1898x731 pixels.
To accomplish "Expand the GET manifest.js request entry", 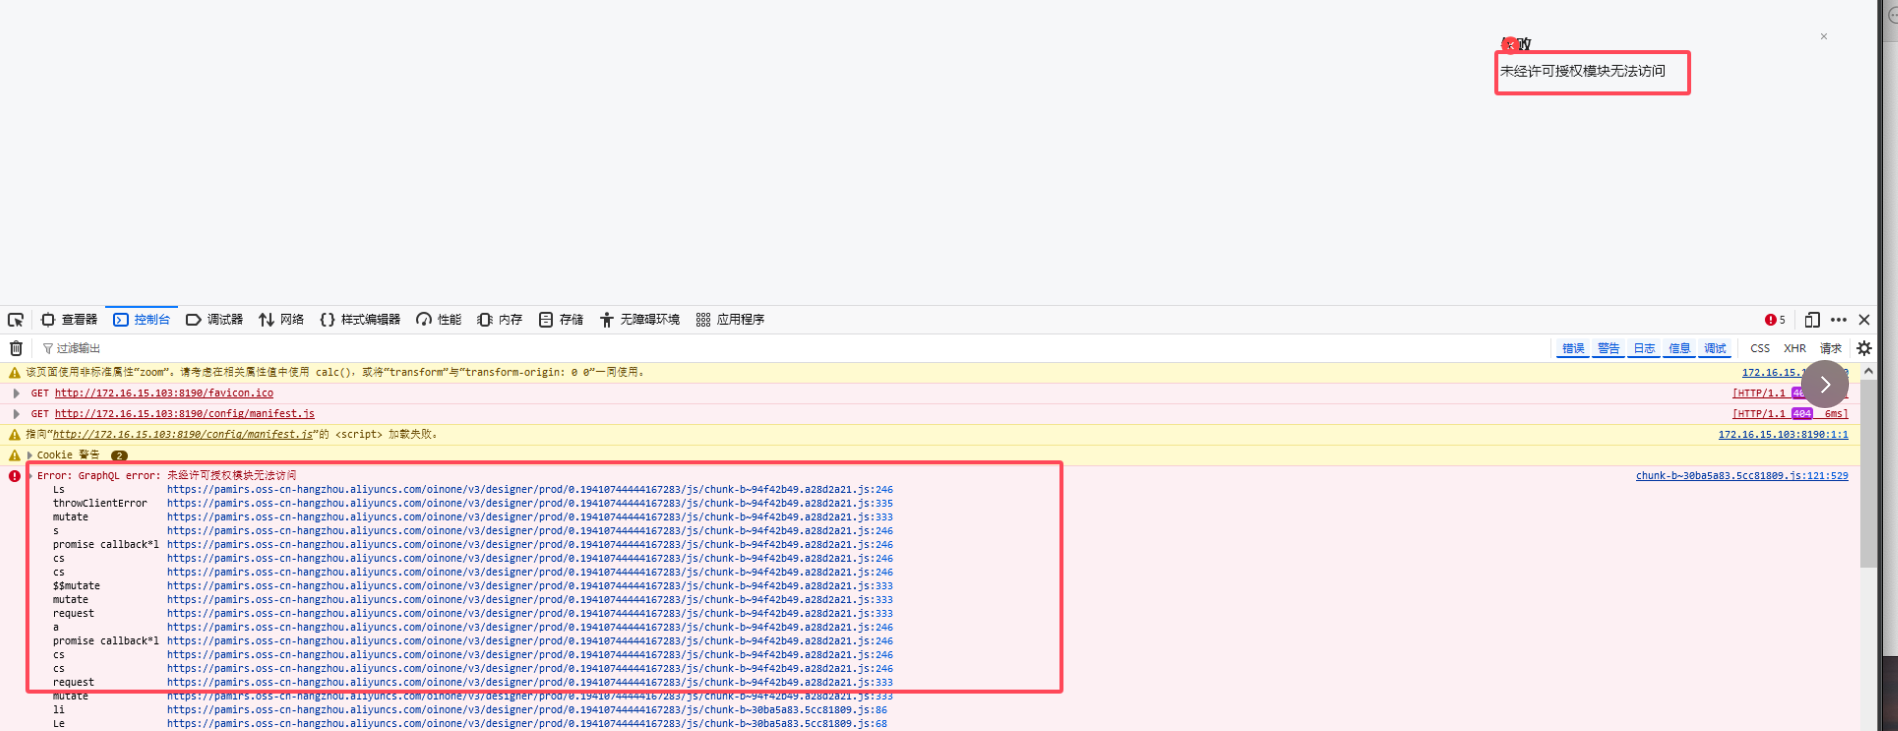I will coord(16,413).
